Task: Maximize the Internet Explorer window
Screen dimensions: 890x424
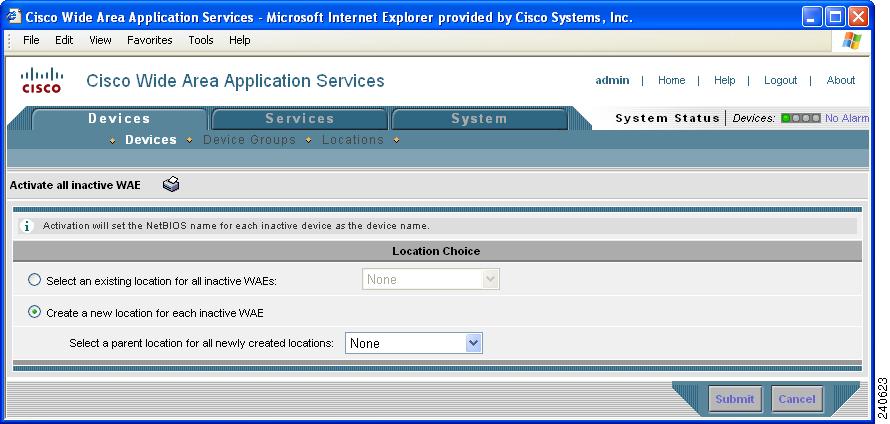Action: [836, 17]
